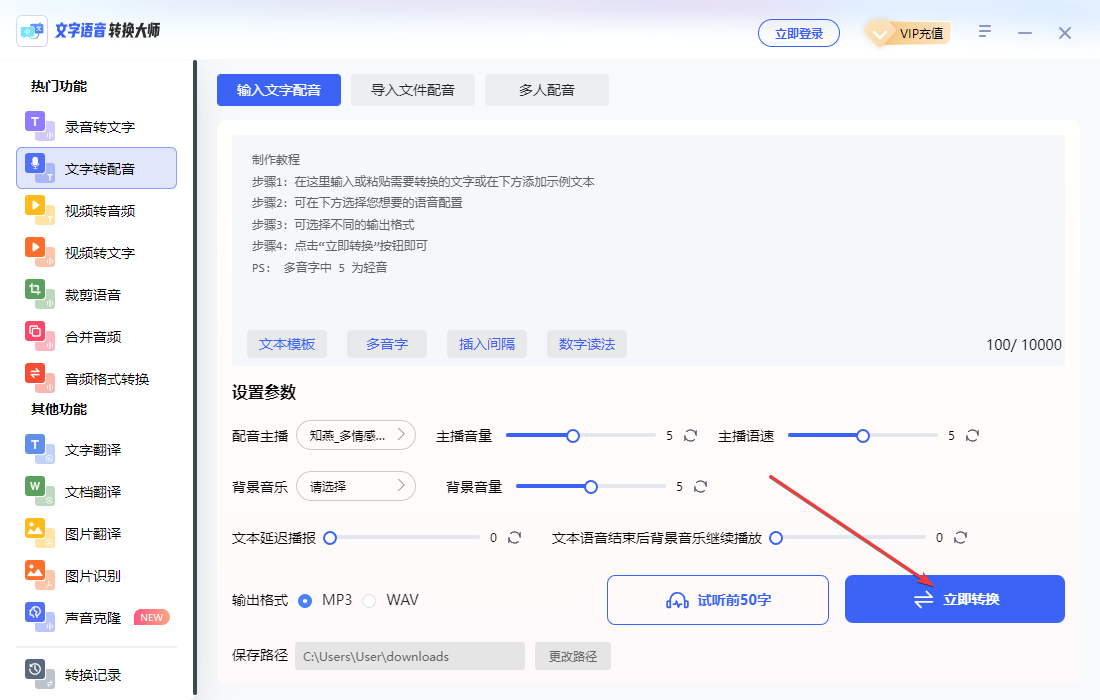This screenshot has height=700, width=1100.
Task: Switch to the 导入文件配音 tab
Action: [x=412, y=89]
